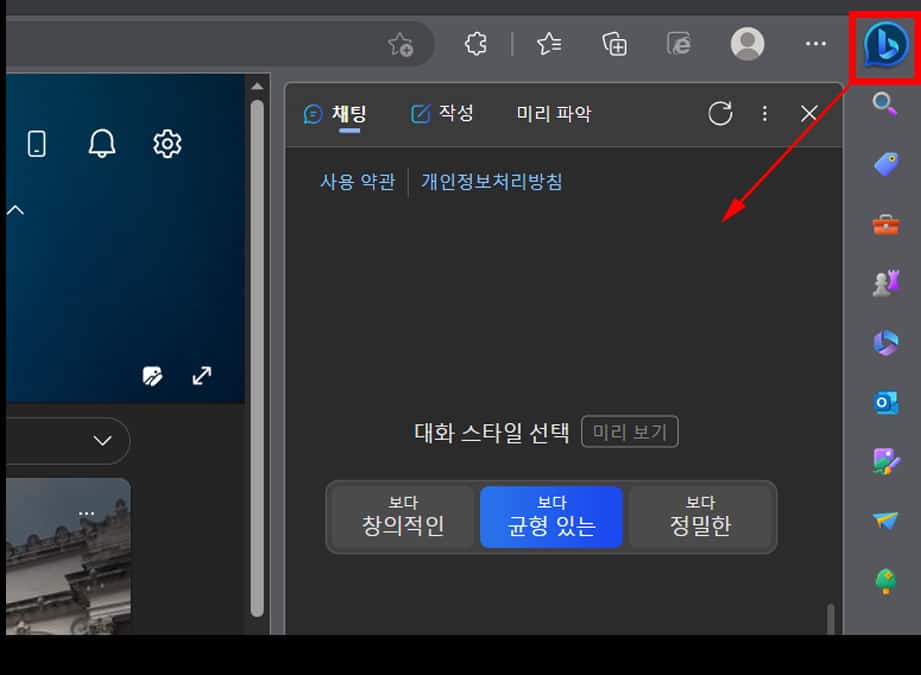Viewport: 921px width, 675px height.
Task: Refresh the chat panel
Action: click(x=720, y=113)
